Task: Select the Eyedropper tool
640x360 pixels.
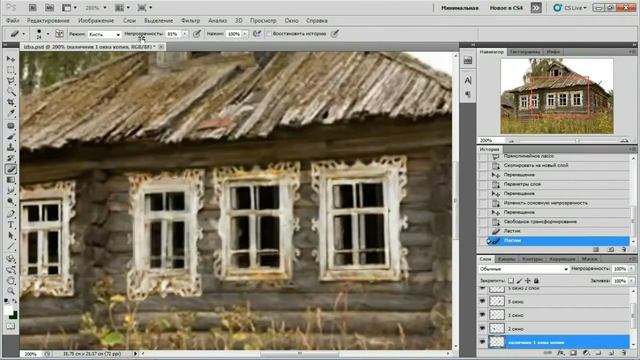Action: [x=11, y=113]
